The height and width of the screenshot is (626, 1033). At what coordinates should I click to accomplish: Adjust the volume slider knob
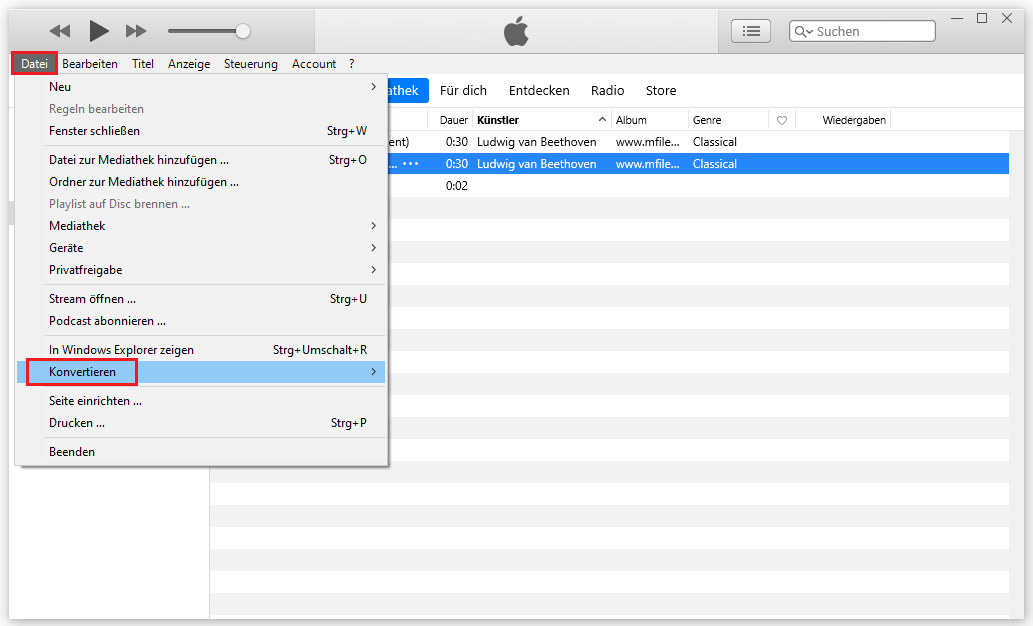point(242,31)
